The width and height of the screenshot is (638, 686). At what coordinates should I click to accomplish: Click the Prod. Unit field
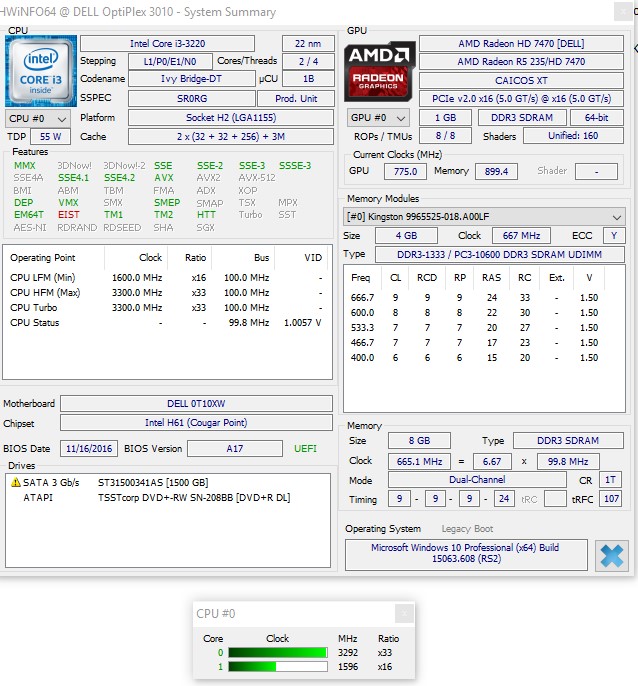point(296,98)
